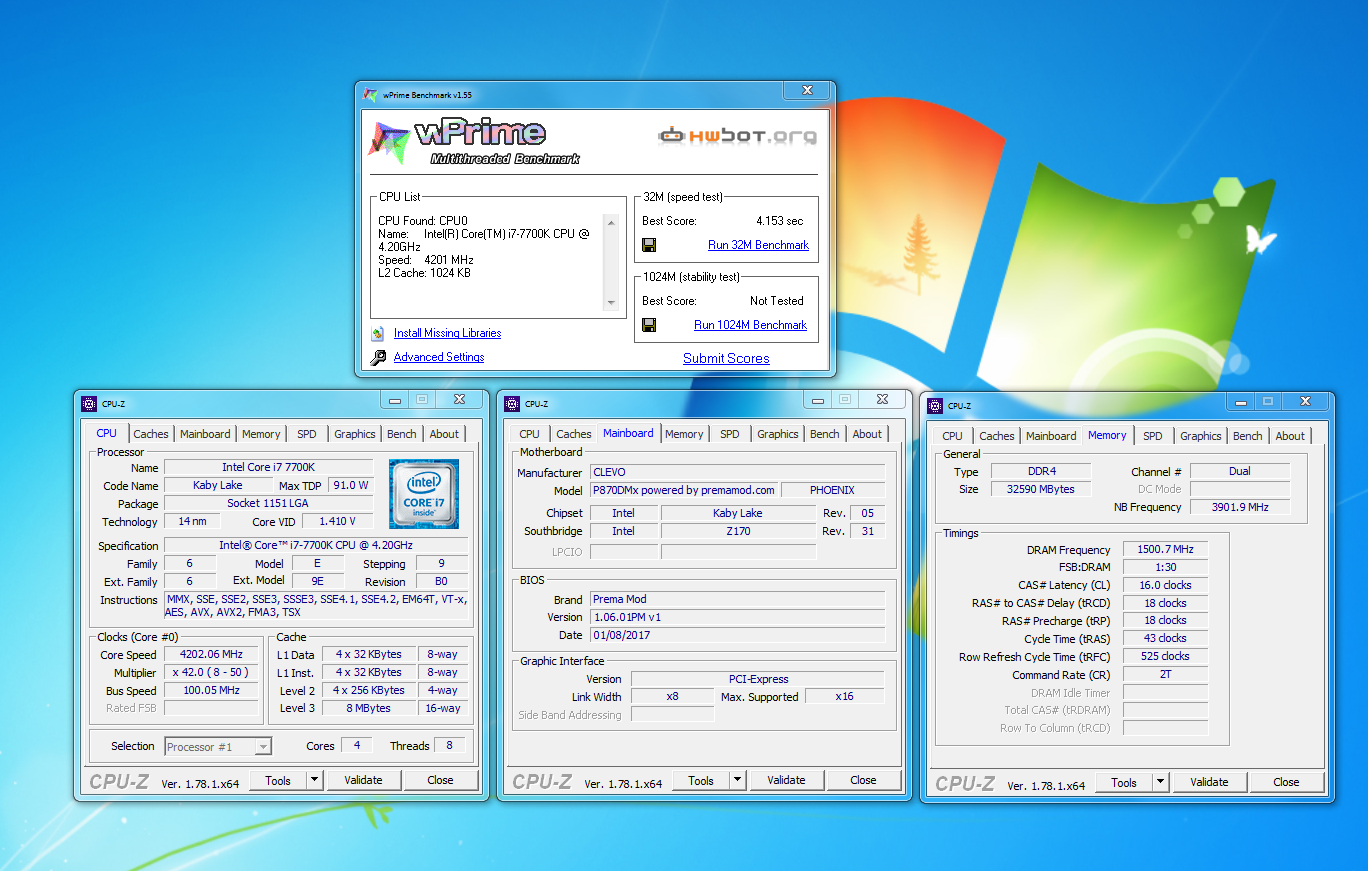Click the Intel Core i7 logo in CPU-Z
The image size is (1368, 871).
(x=424, y=494)
